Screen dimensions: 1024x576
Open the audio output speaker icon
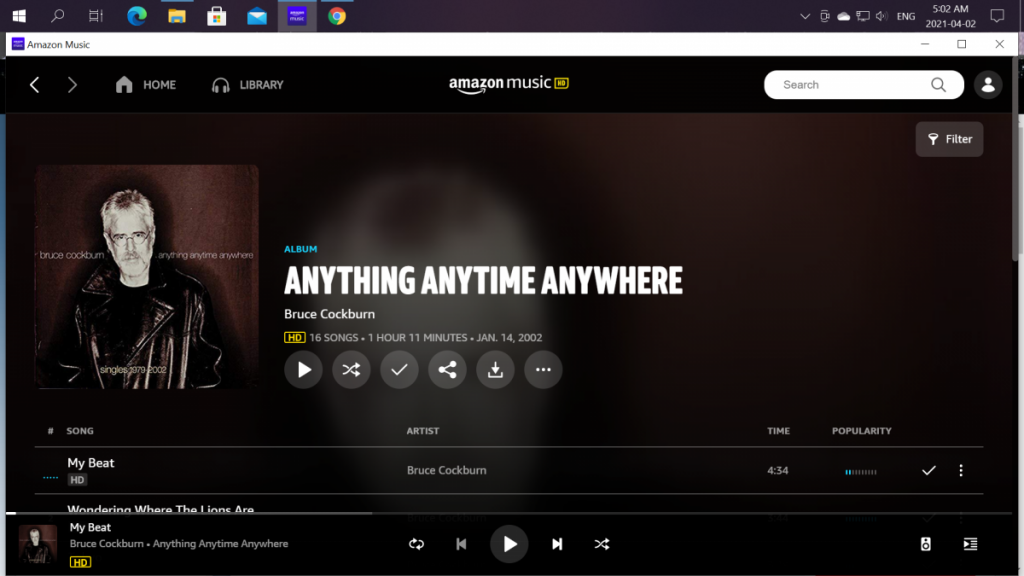click(925, 544)
